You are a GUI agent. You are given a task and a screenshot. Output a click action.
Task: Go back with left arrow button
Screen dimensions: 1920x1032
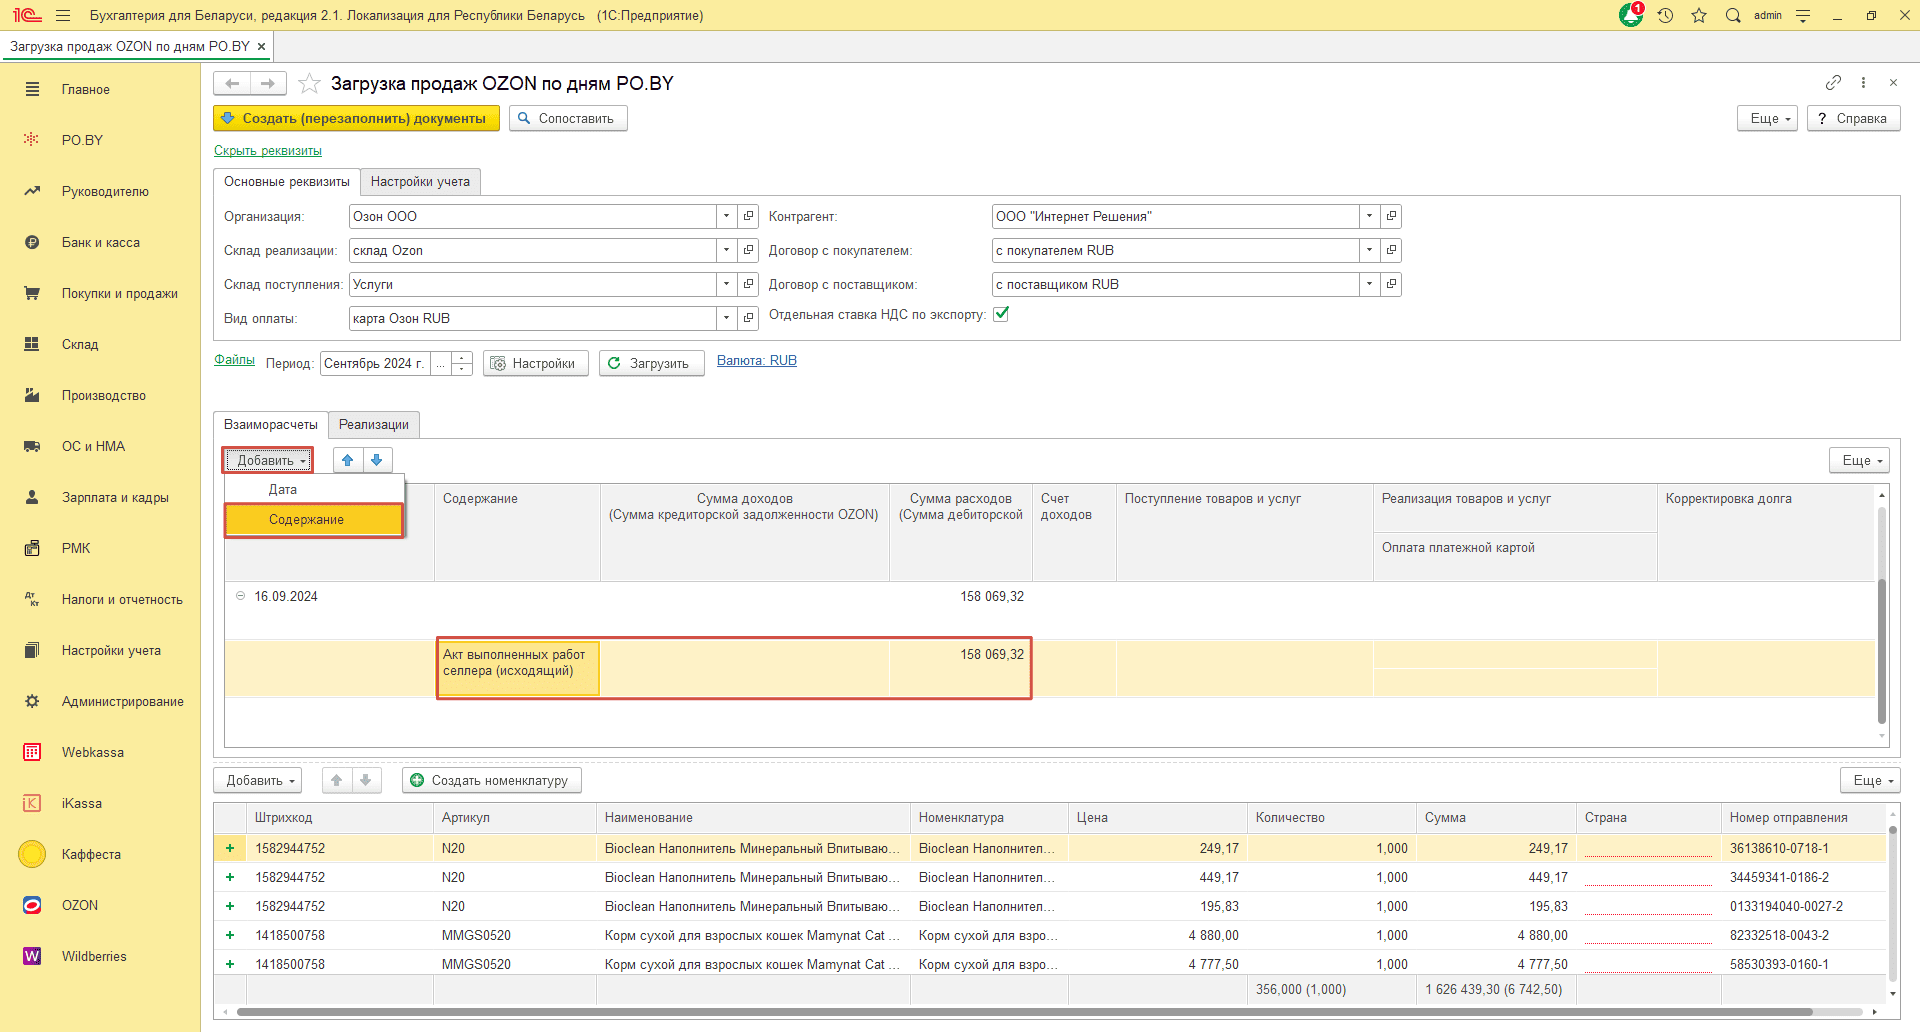pyautogui.click(x=232, y=83)
